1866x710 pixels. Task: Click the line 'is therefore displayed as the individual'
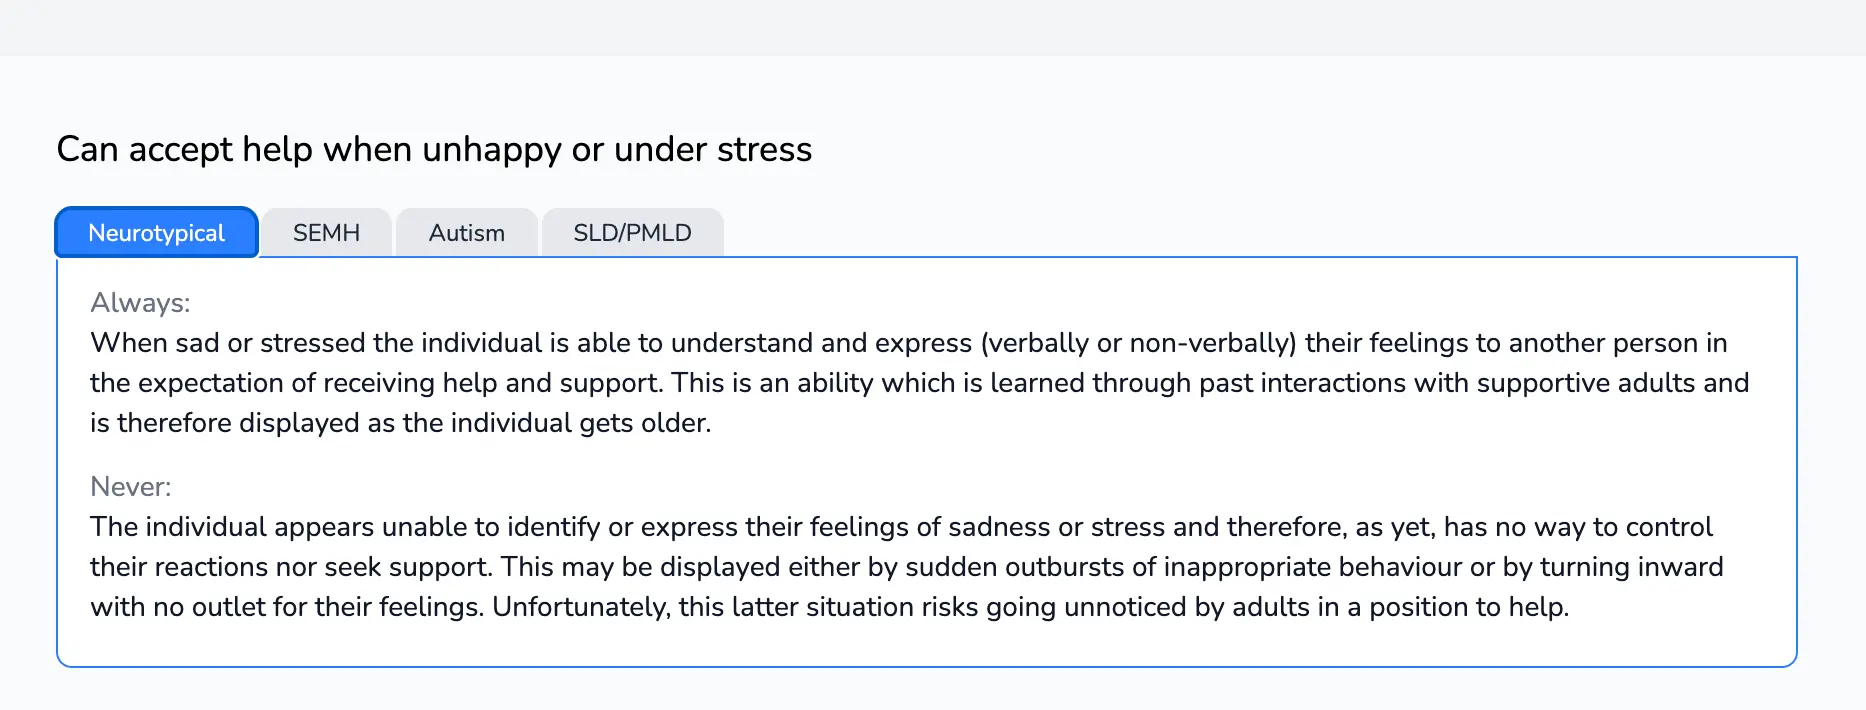tap(400, 423)
